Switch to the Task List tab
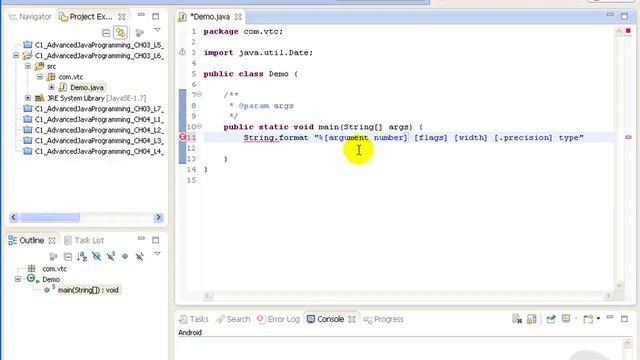 84,240
